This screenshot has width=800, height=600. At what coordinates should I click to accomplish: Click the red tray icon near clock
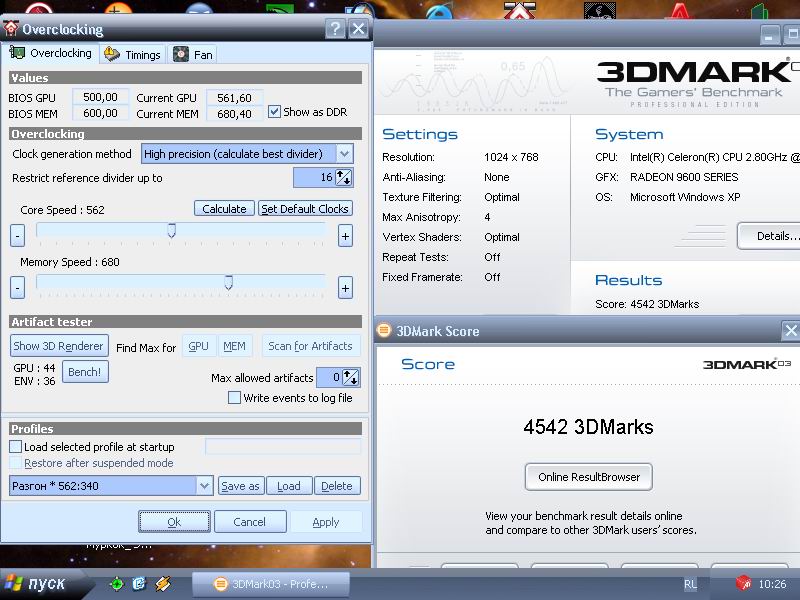(x=743, y=583)
